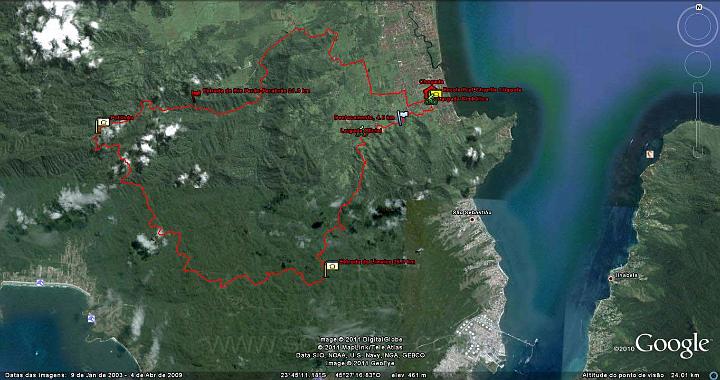Open the flag placemark at the southern trail end
The height and width of the screenshot is (380, 720).
(x=331, y=268)
